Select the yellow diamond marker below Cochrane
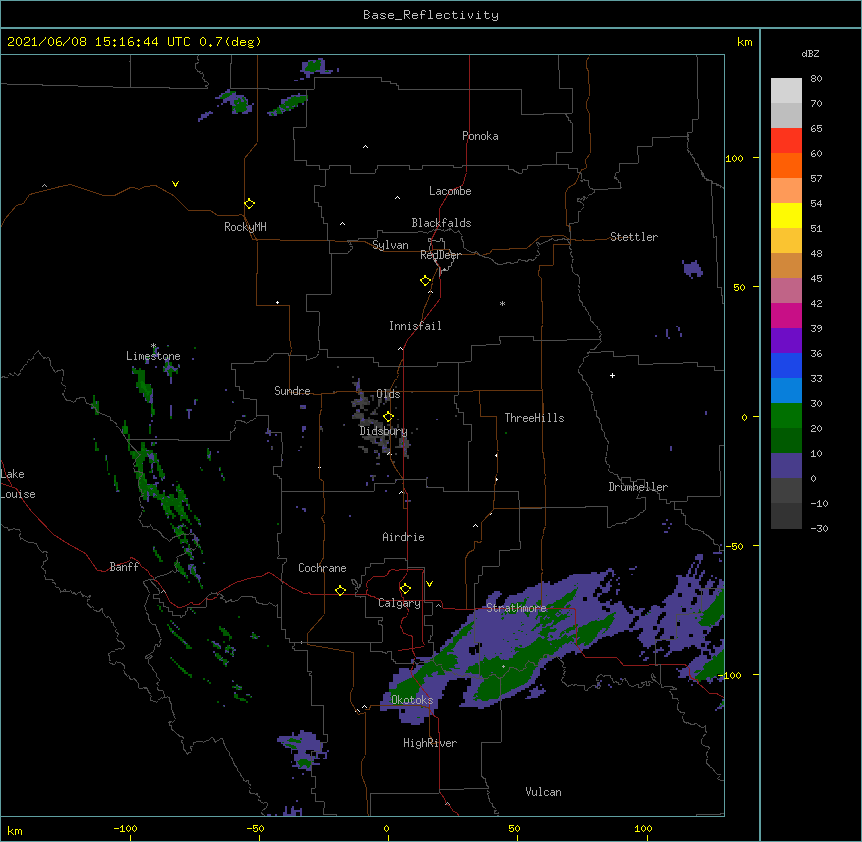862x842 pixels. 340,590
